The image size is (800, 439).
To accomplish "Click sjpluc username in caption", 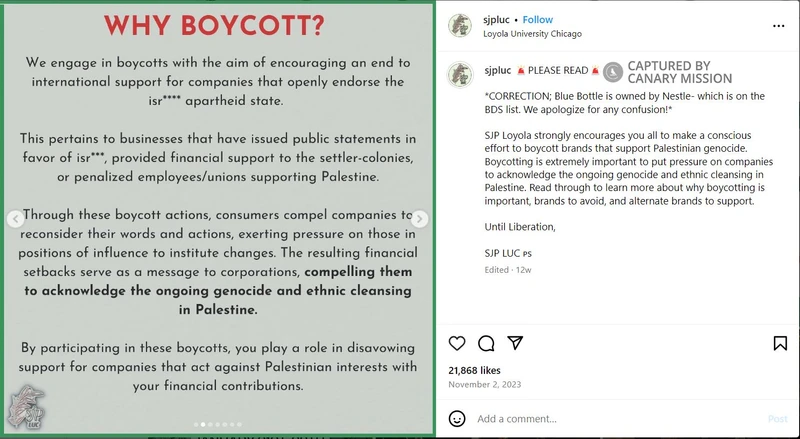I will (497, 70).
